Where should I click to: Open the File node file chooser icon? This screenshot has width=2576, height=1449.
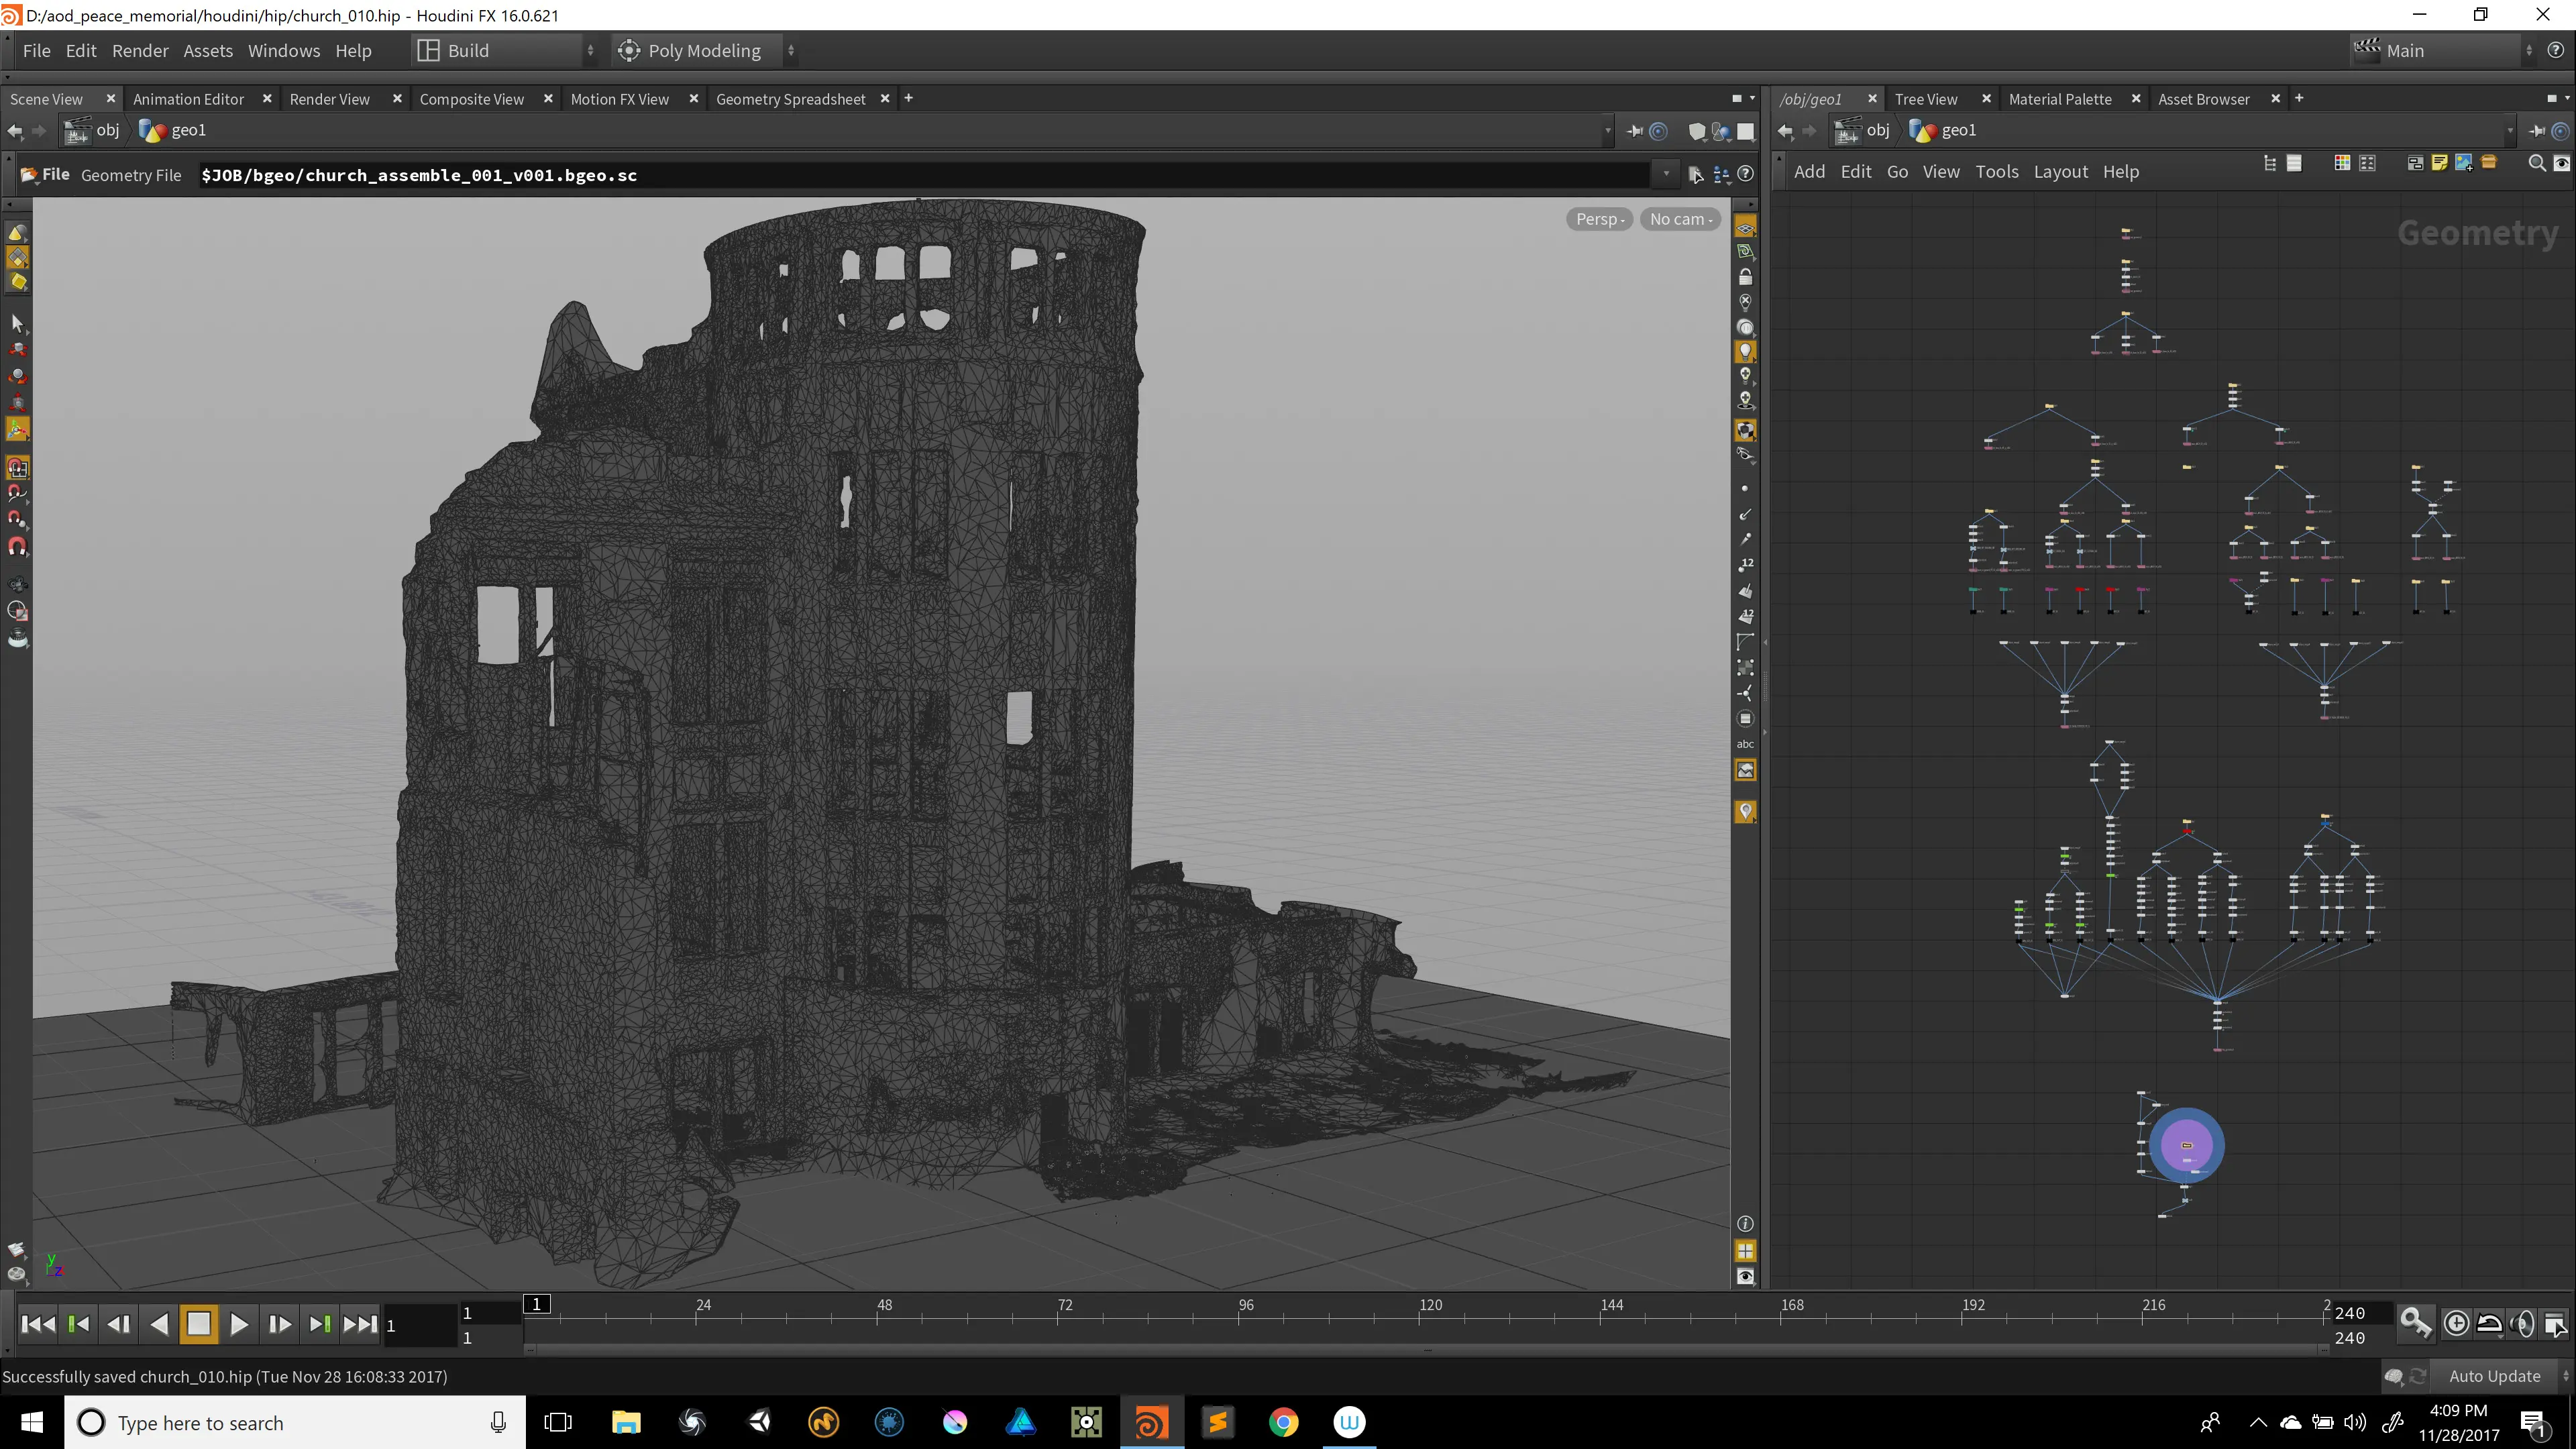click(1696, 175)
